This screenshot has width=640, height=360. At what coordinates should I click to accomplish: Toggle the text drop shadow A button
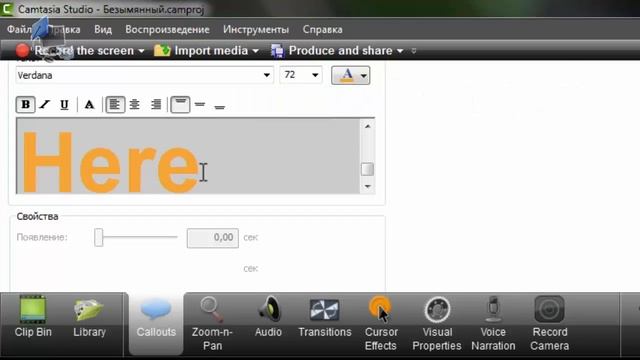point(89,104)
